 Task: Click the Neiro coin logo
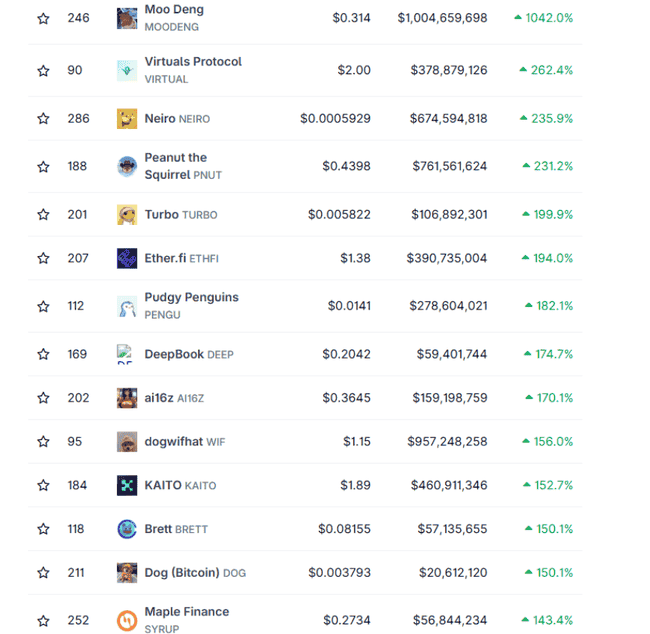click(127, 118)
